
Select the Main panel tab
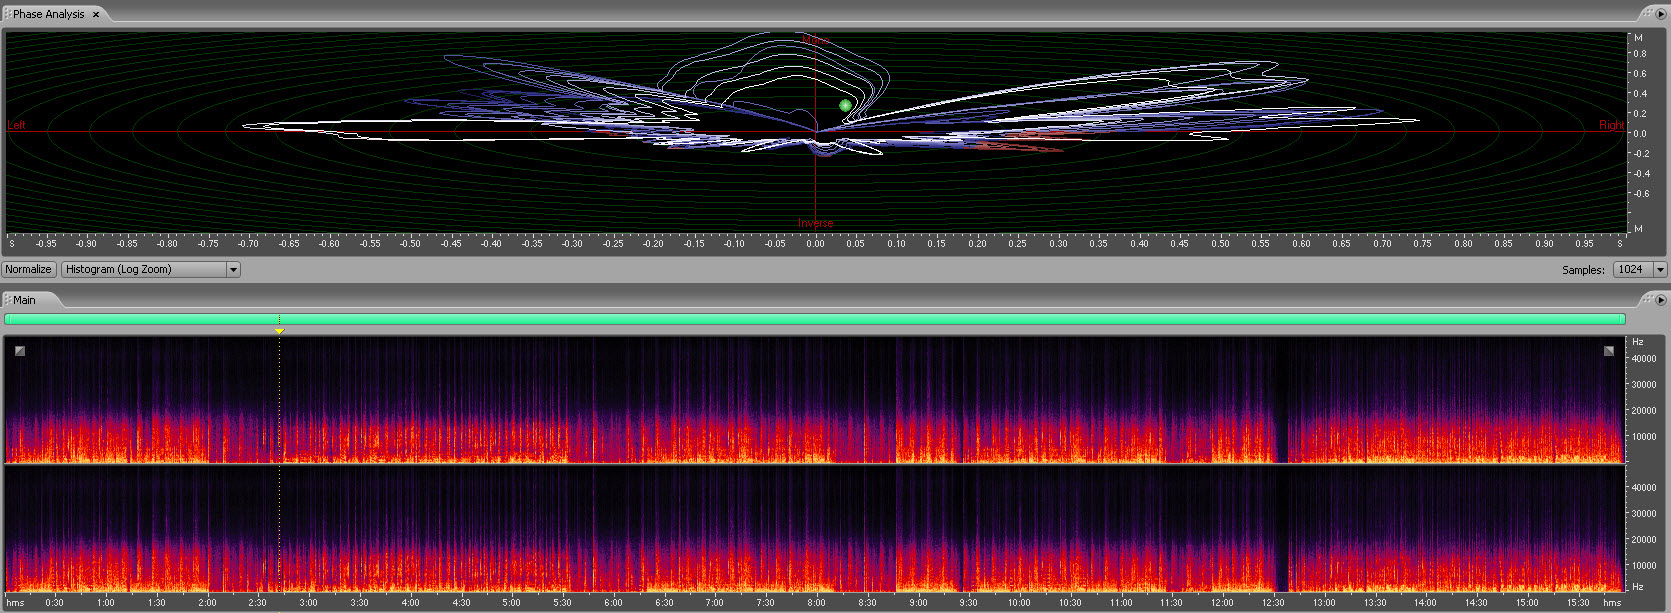pyautogui.click(x=24, y=300)
